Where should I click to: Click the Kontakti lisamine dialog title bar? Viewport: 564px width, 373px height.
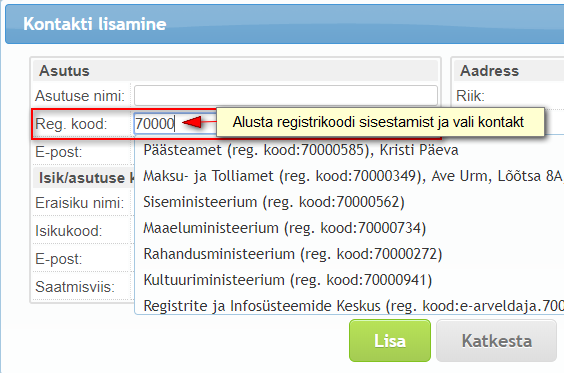point(285,24)
